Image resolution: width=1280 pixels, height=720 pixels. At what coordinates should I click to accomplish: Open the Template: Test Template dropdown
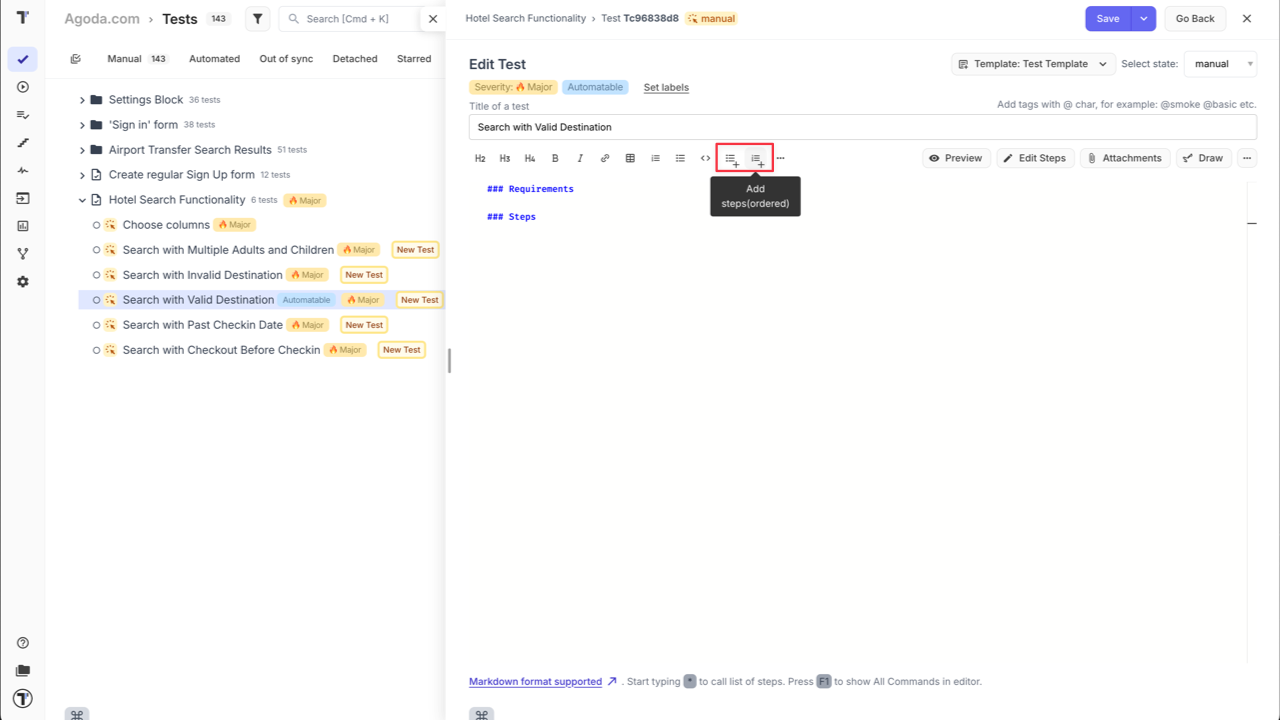1032,63
